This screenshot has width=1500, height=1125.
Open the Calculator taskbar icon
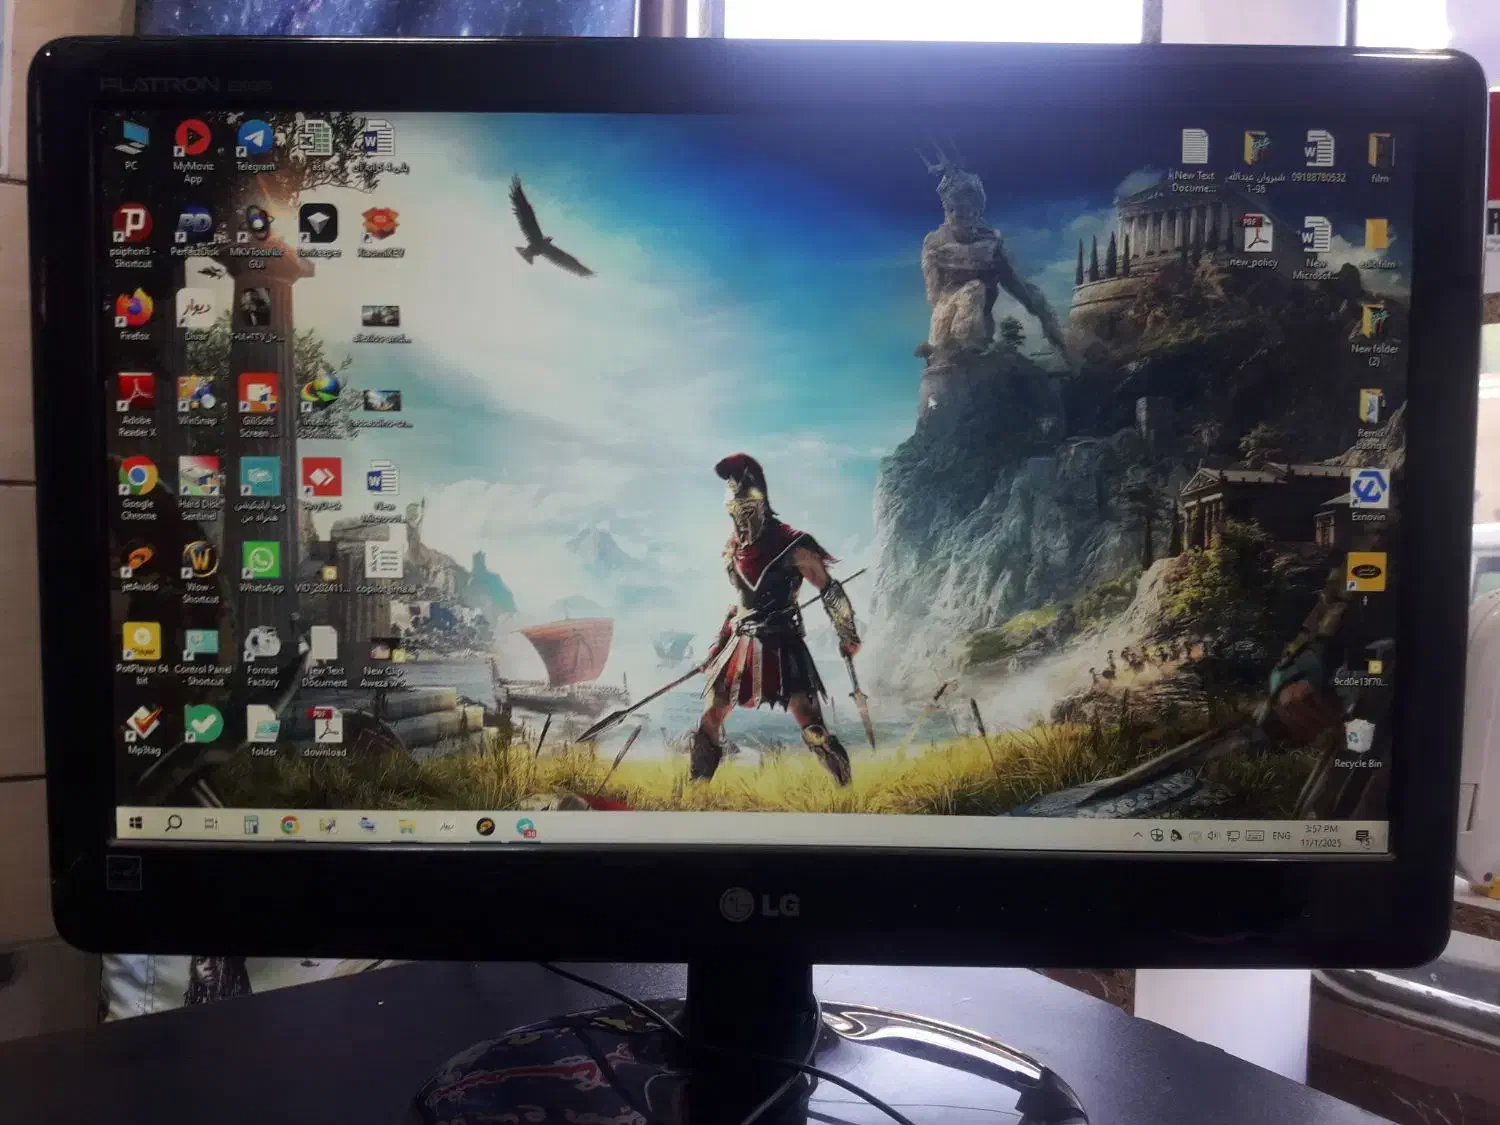tap(251, 825)
